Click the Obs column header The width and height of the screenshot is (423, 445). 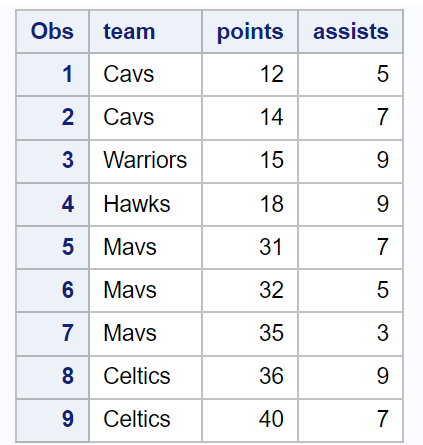52,32
